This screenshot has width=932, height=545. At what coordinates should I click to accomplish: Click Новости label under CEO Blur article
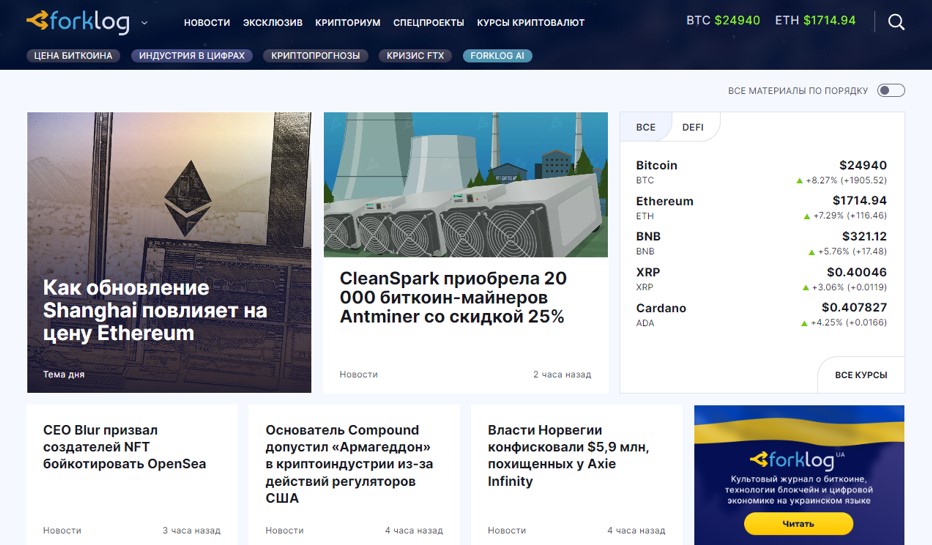click(x=62, y=530)
